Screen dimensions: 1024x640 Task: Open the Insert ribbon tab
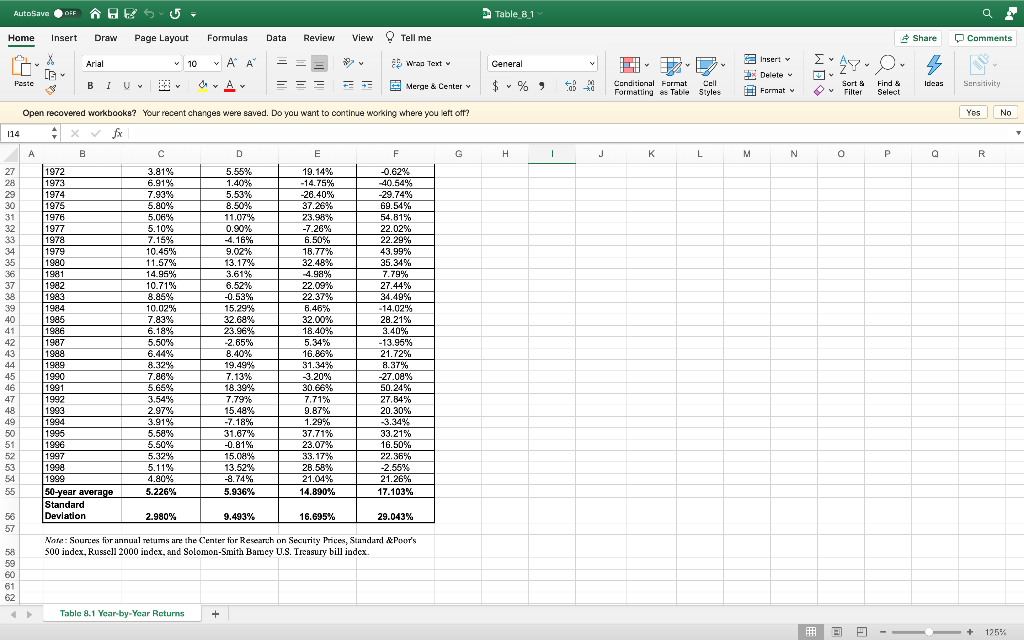click(x=64, y=38)
